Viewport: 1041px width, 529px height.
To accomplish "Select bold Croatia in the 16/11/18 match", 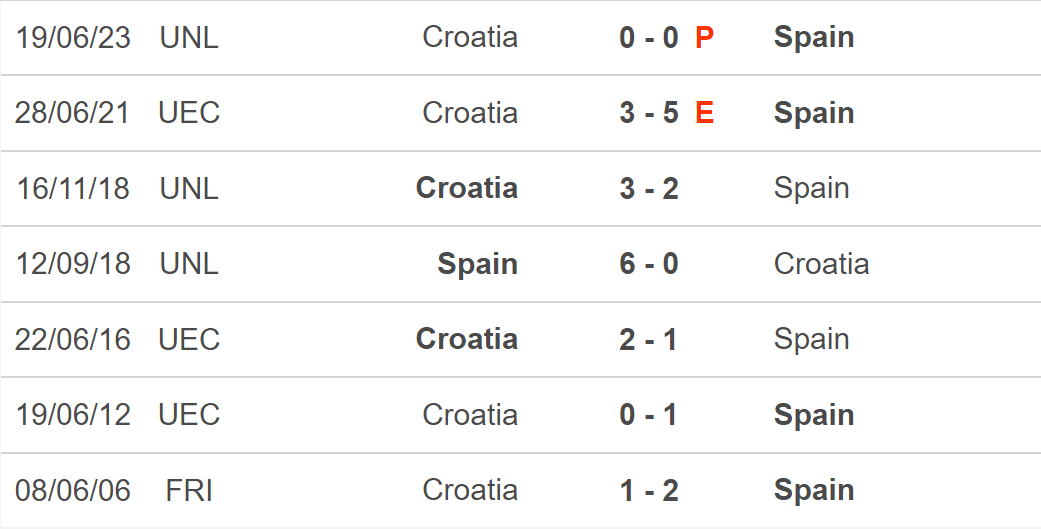I will click(467, 189).
